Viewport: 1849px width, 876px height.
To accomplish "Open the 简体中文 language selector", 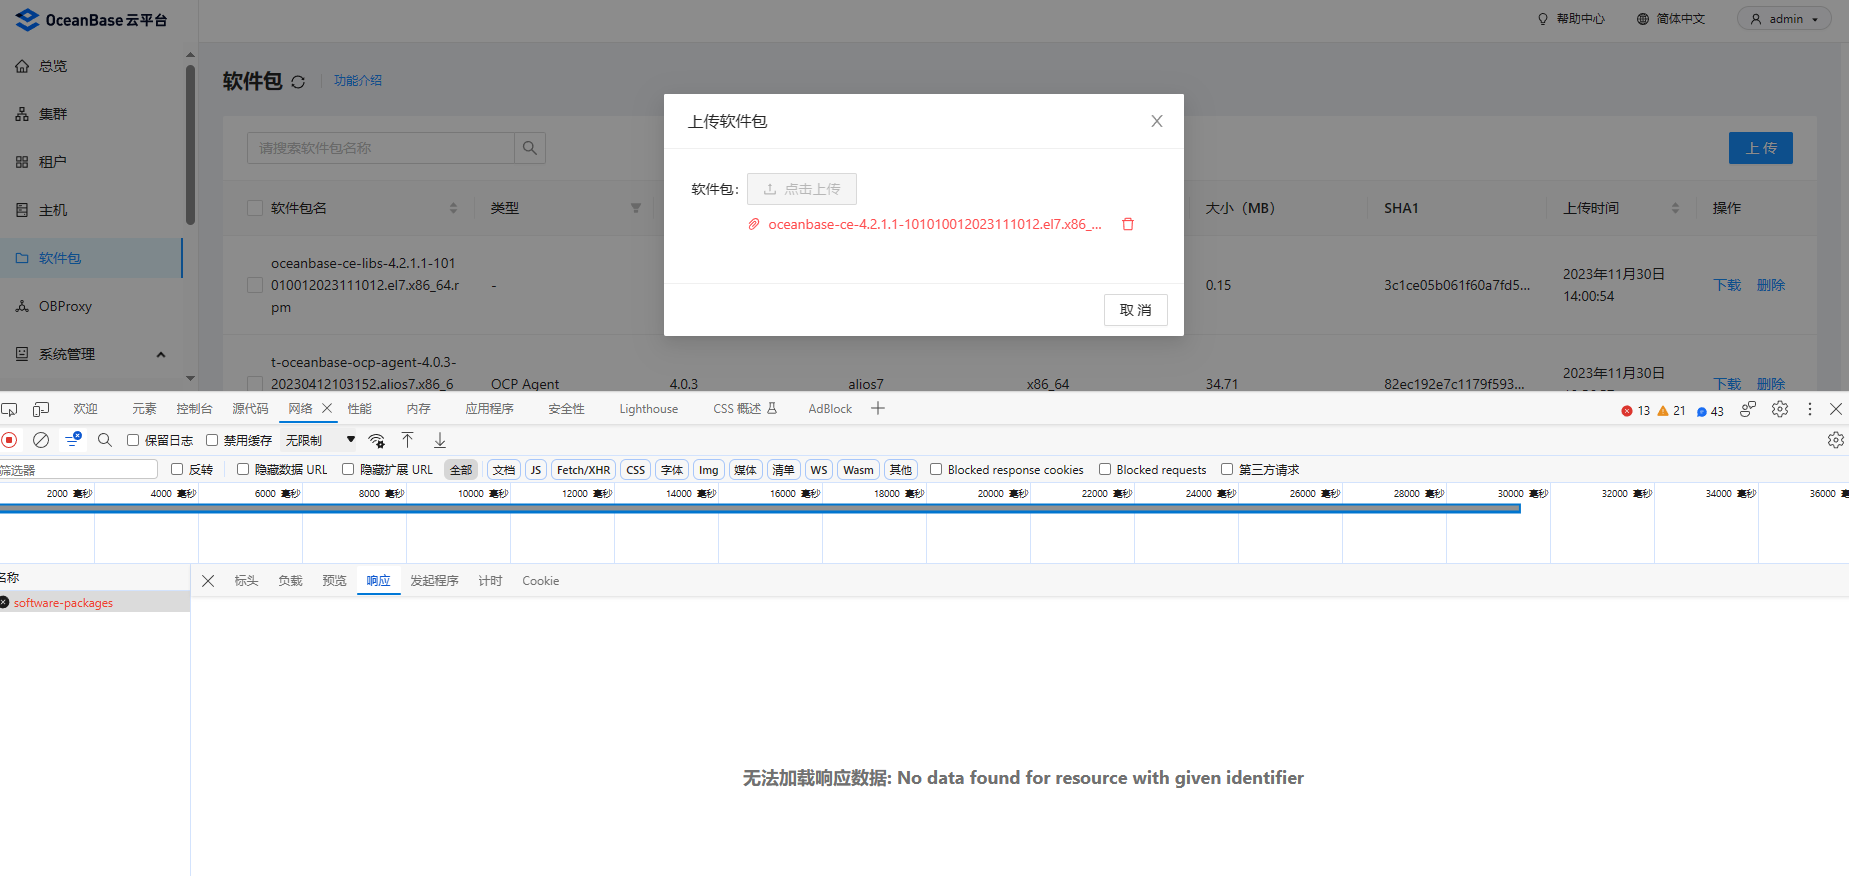I will (x=1671, y=19).
